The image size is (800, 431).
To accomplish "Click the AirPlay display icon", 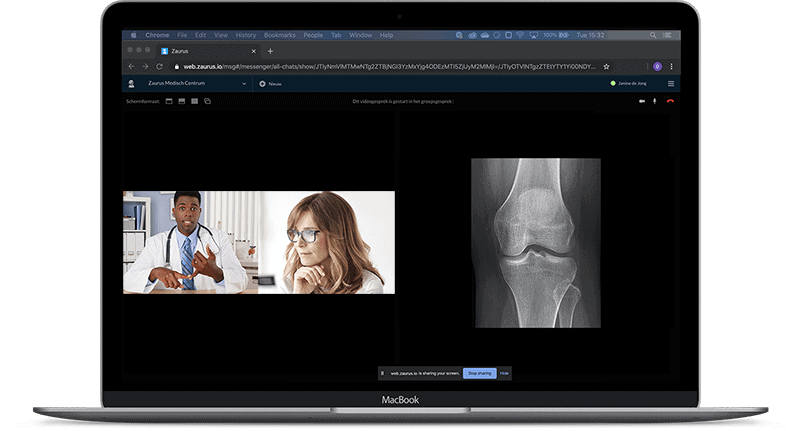I will [534, 35].
